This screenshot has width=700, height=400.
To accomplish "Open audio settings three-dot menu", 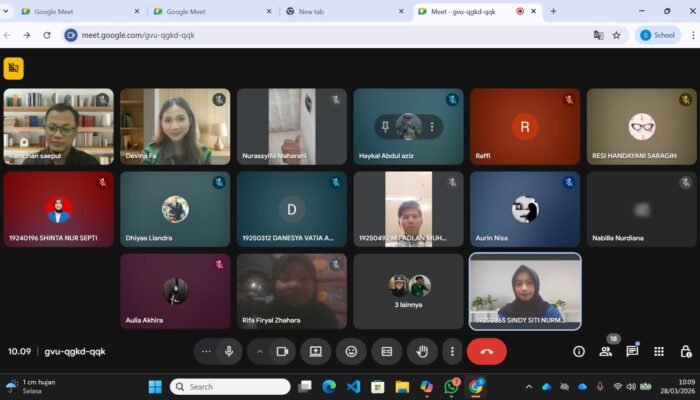I will (x=206, y=351).
